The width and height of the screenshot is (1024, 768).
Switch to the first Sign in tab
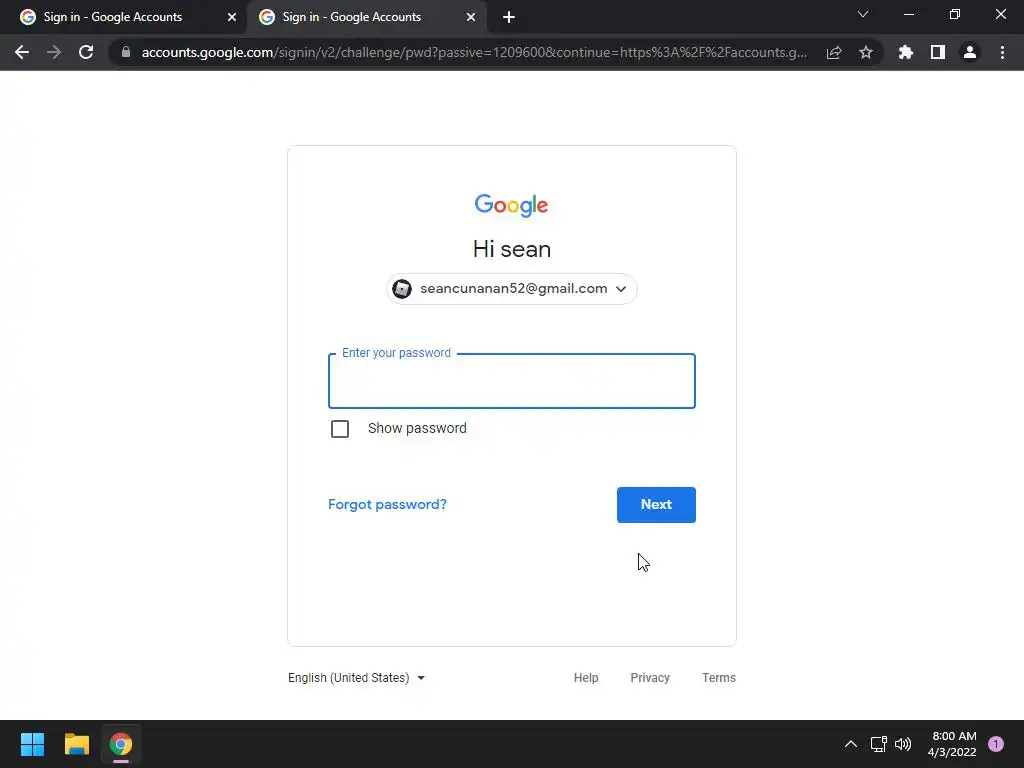[x=112, y=17]
